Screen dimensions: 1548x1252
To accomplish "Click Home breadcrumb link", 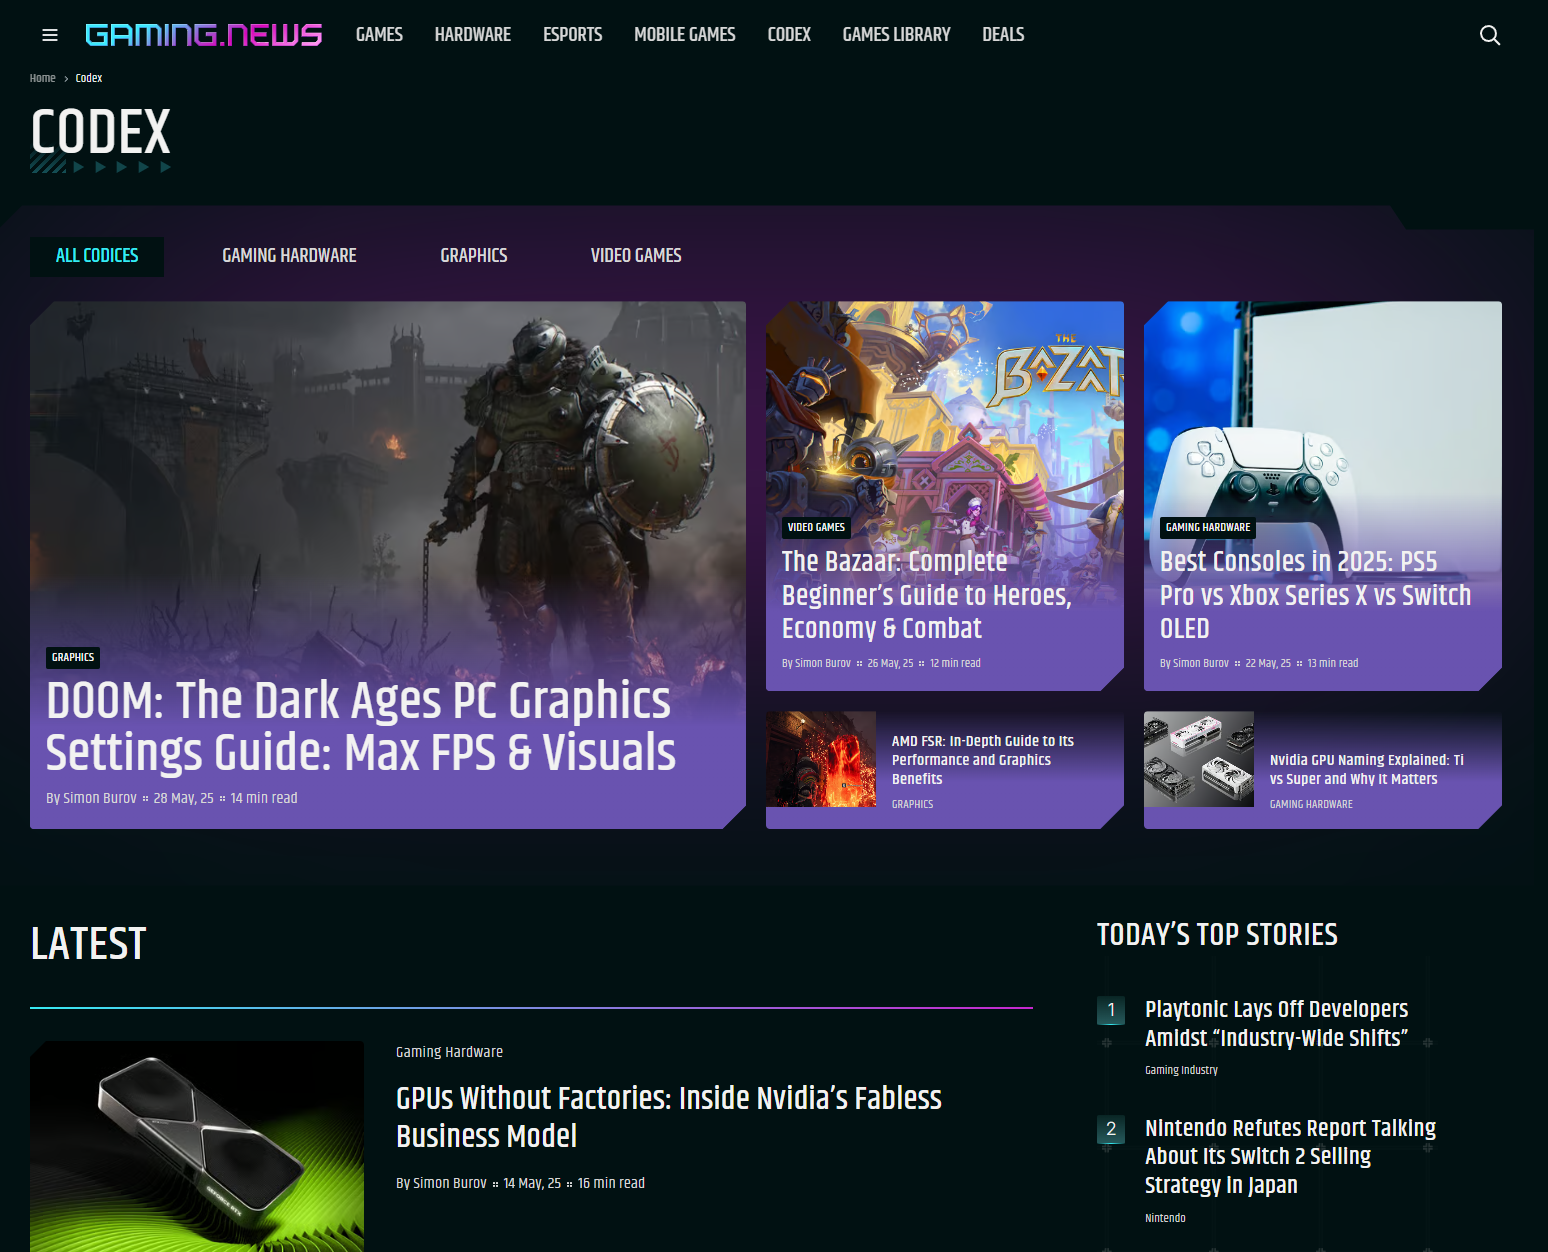I will point(42,78).
